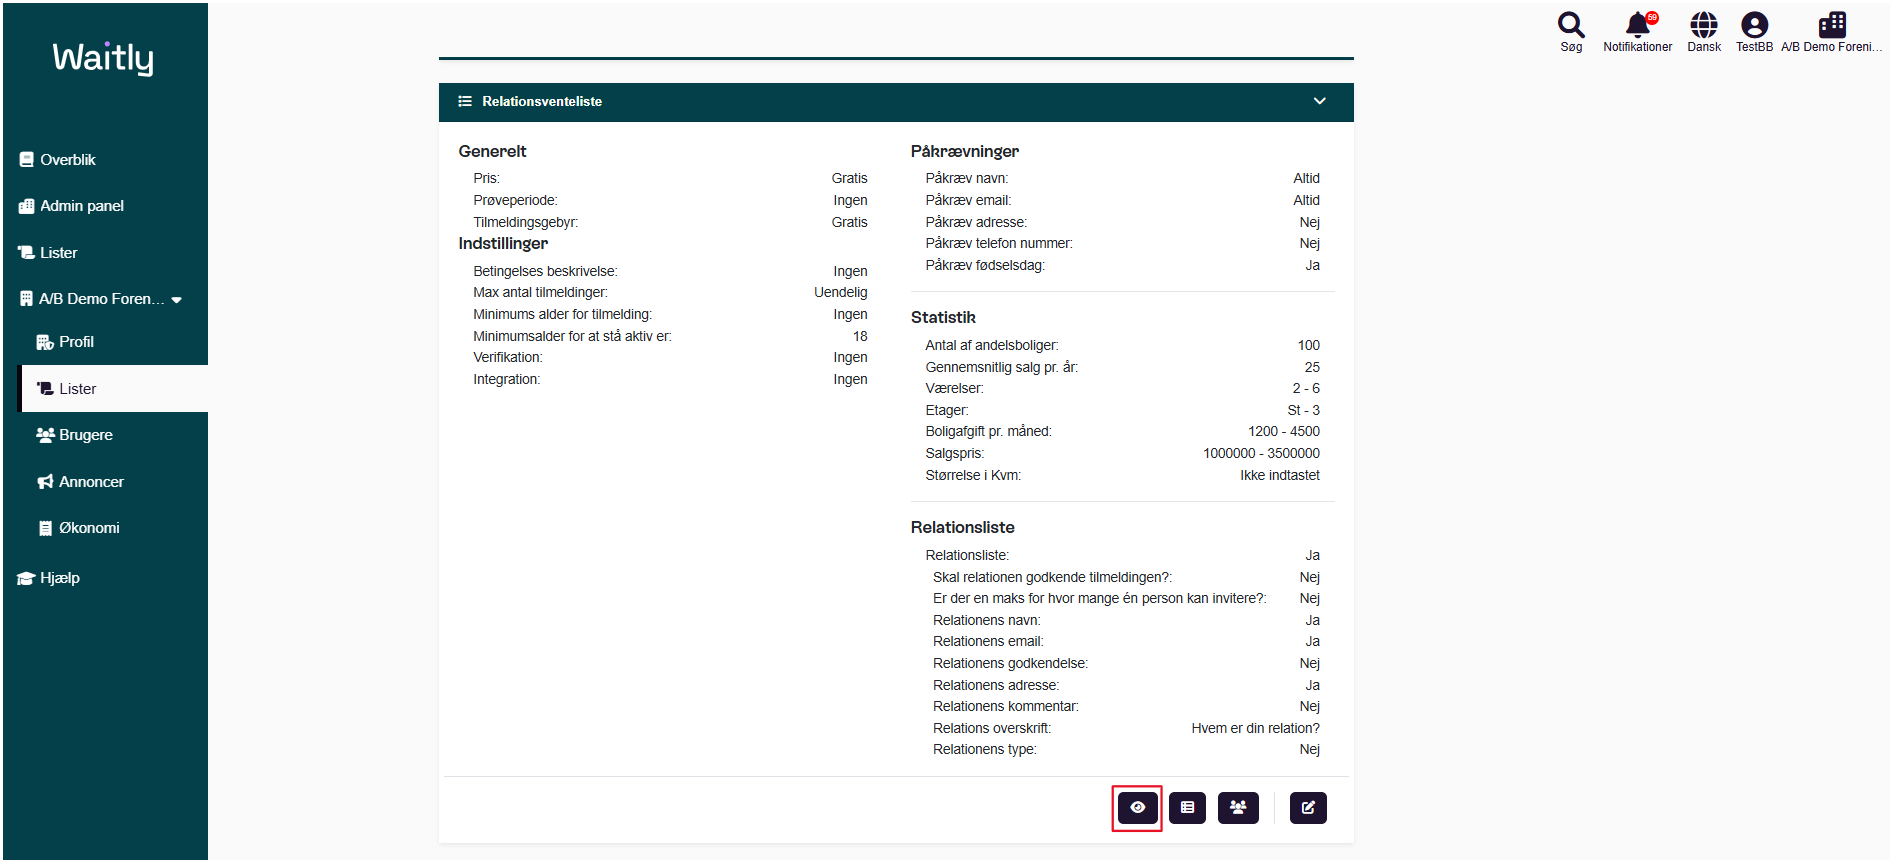Click Værelser value 2 - 6
This screenshot has height=862, width=1892.
click(x=1305, y=388)
